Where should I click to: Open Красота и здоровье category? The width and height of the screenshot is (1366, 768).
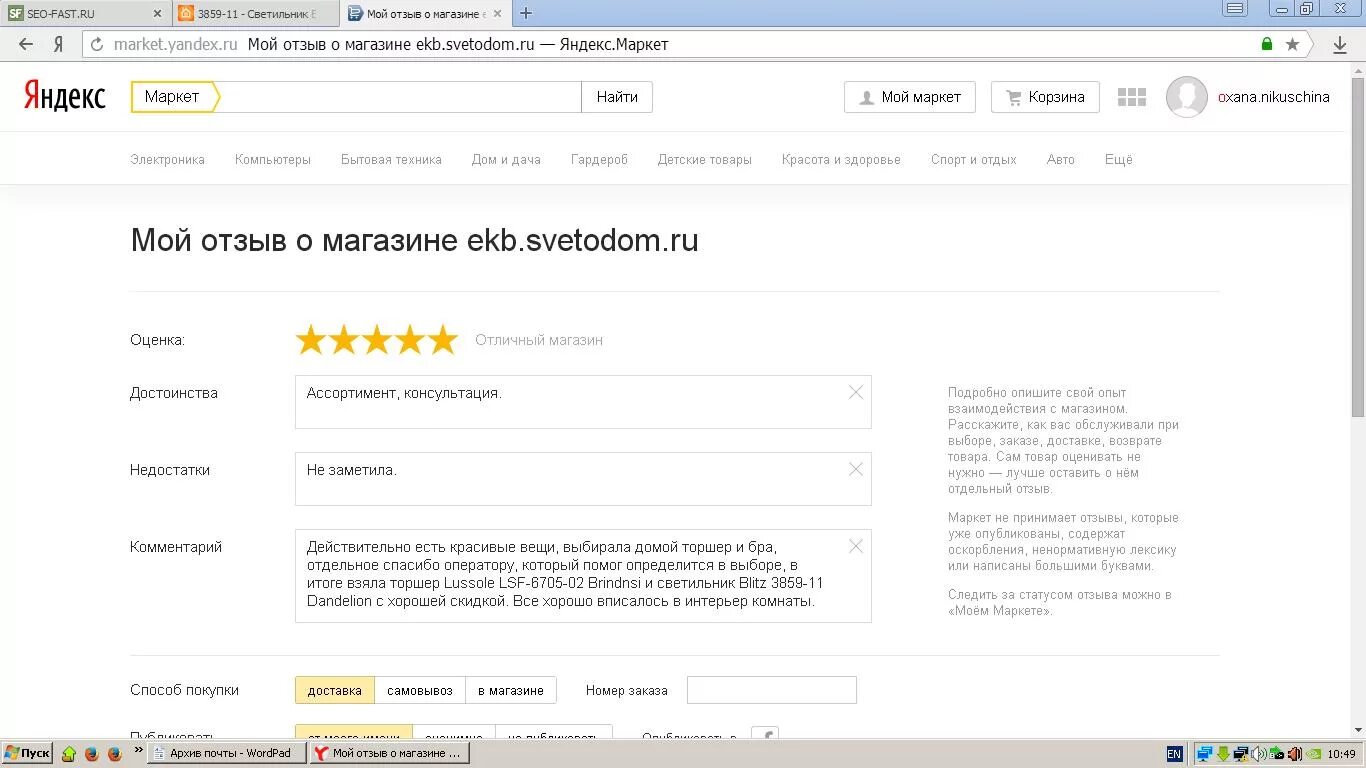(x=841, y=160)
